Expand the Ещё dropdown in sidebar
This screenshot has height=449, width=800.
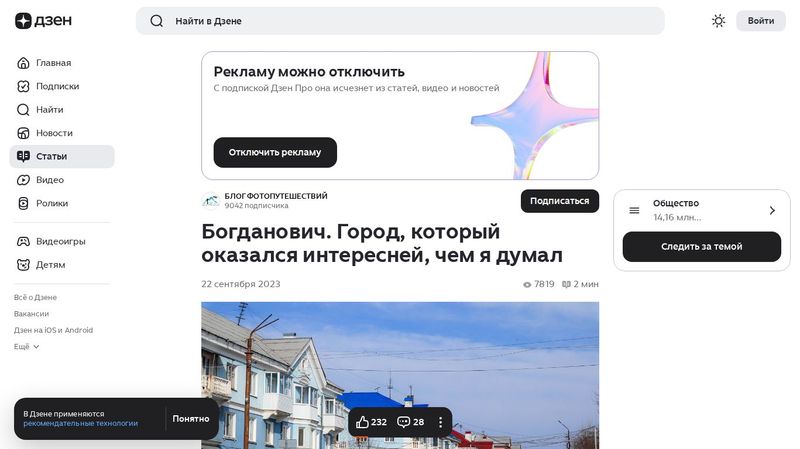(x=27, y=346)
